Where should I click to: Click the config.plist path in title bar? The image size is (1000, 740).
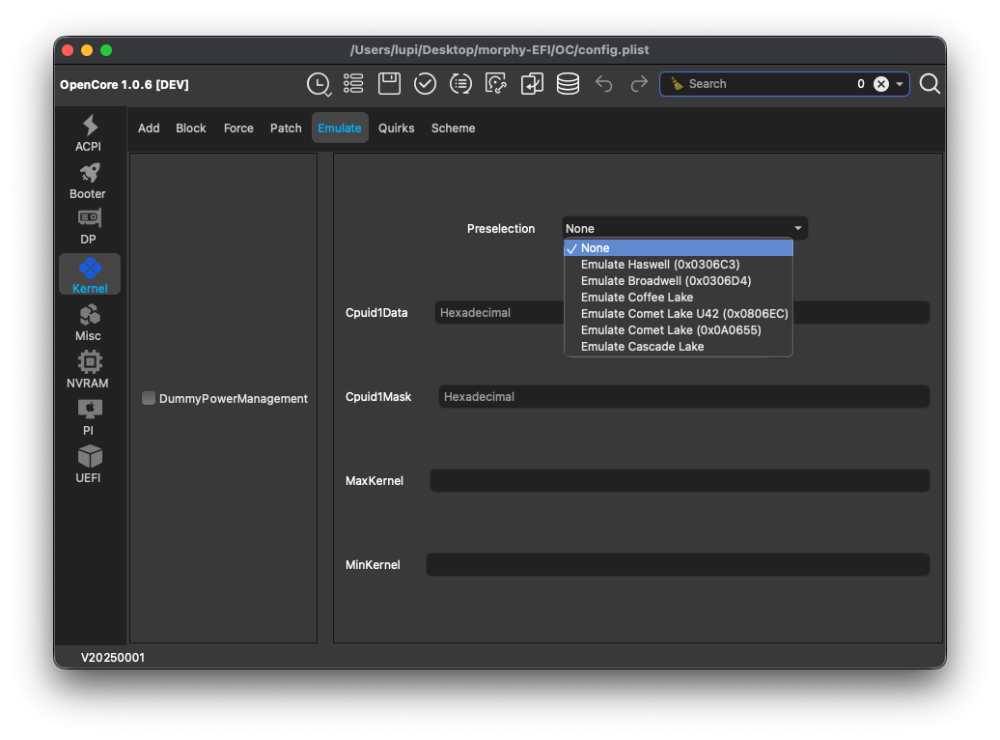pos(499,50)
